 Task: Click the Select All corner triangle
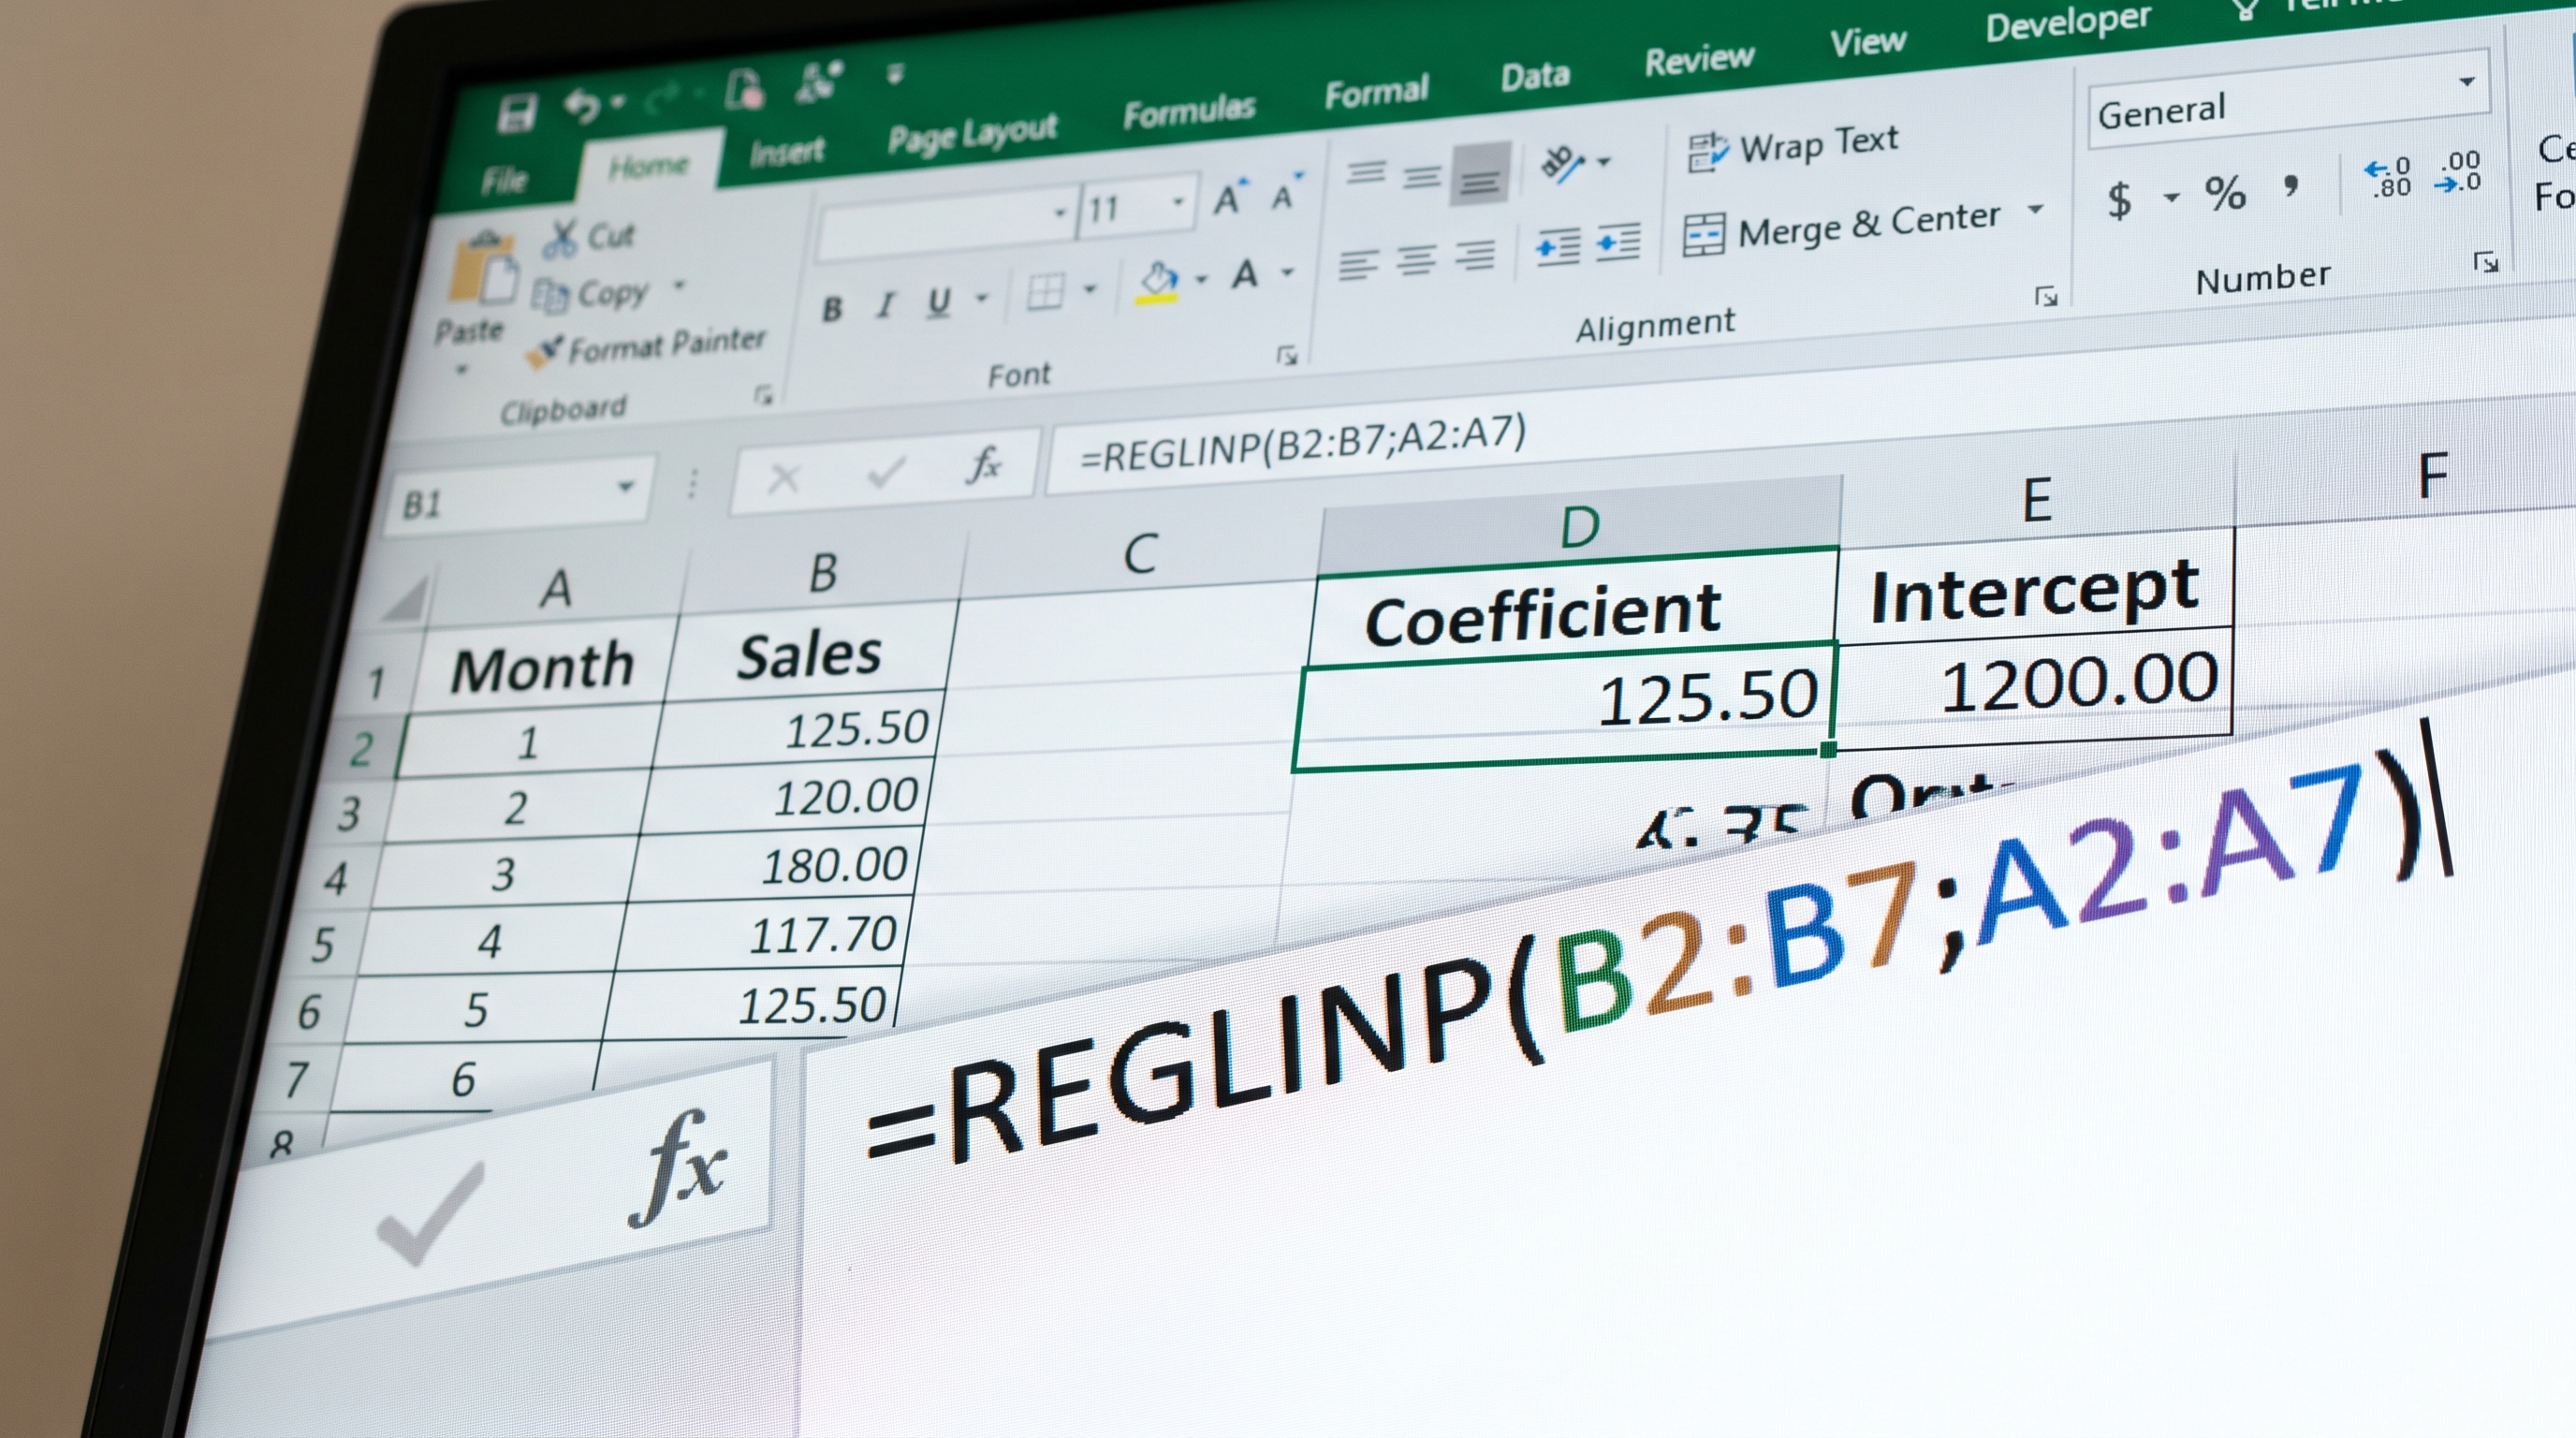click(x=404, y=600)
